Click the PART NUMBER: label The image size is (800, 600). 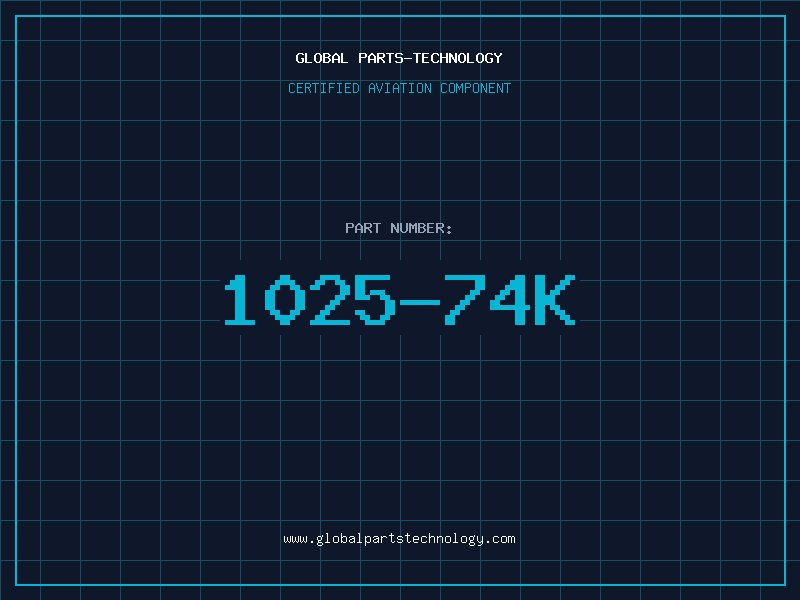pyautogui.click(x=399, y=228)
